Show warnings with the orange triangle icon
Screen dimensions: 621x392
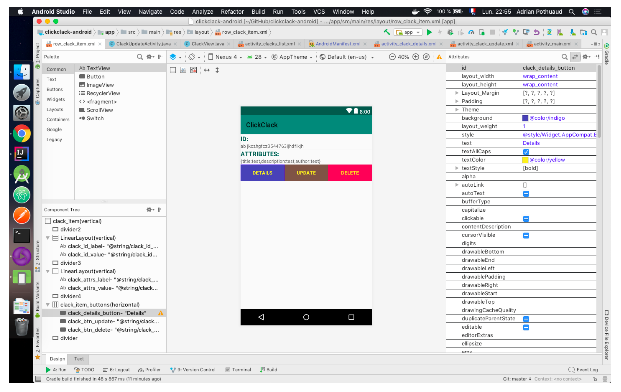pos(439,57)
